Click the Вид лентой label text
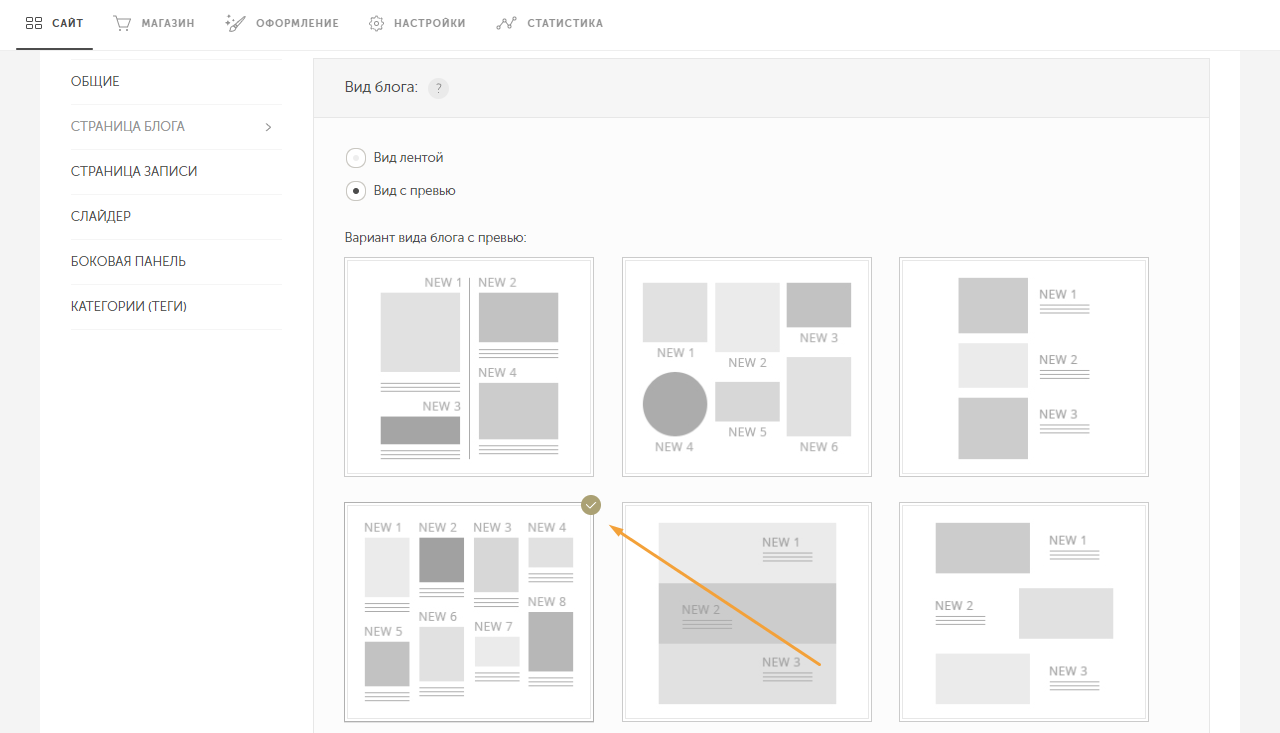 tap(408, 158)
